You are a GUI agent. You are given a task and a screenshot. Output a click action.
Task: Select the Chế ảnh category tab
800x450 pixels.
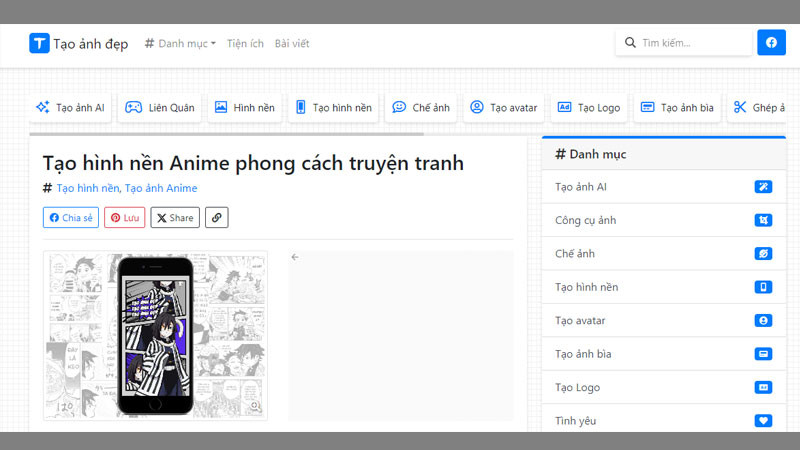[x=421, y=108]
